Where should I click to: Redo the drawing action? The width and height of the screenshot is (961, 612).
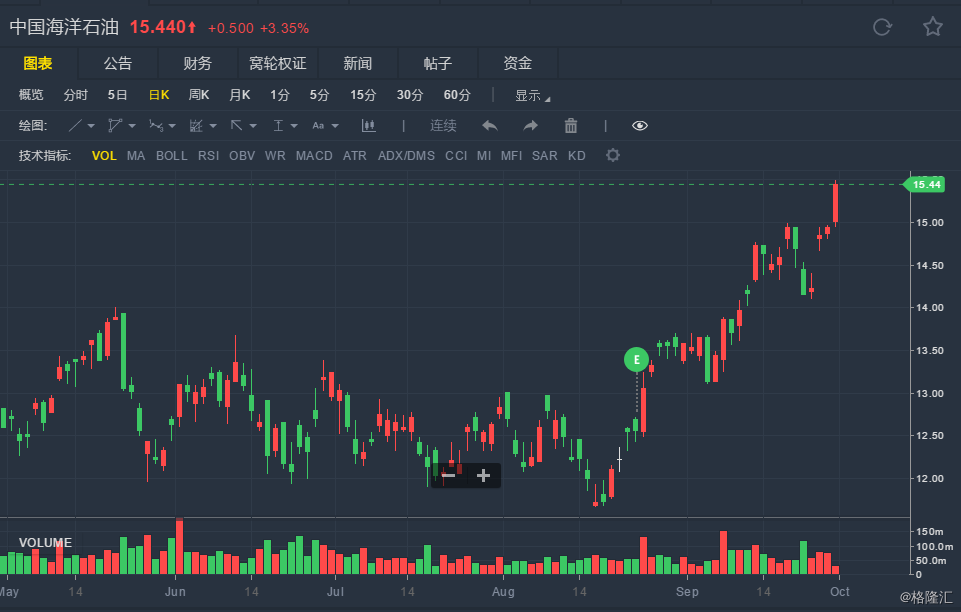tap(530, 126)
